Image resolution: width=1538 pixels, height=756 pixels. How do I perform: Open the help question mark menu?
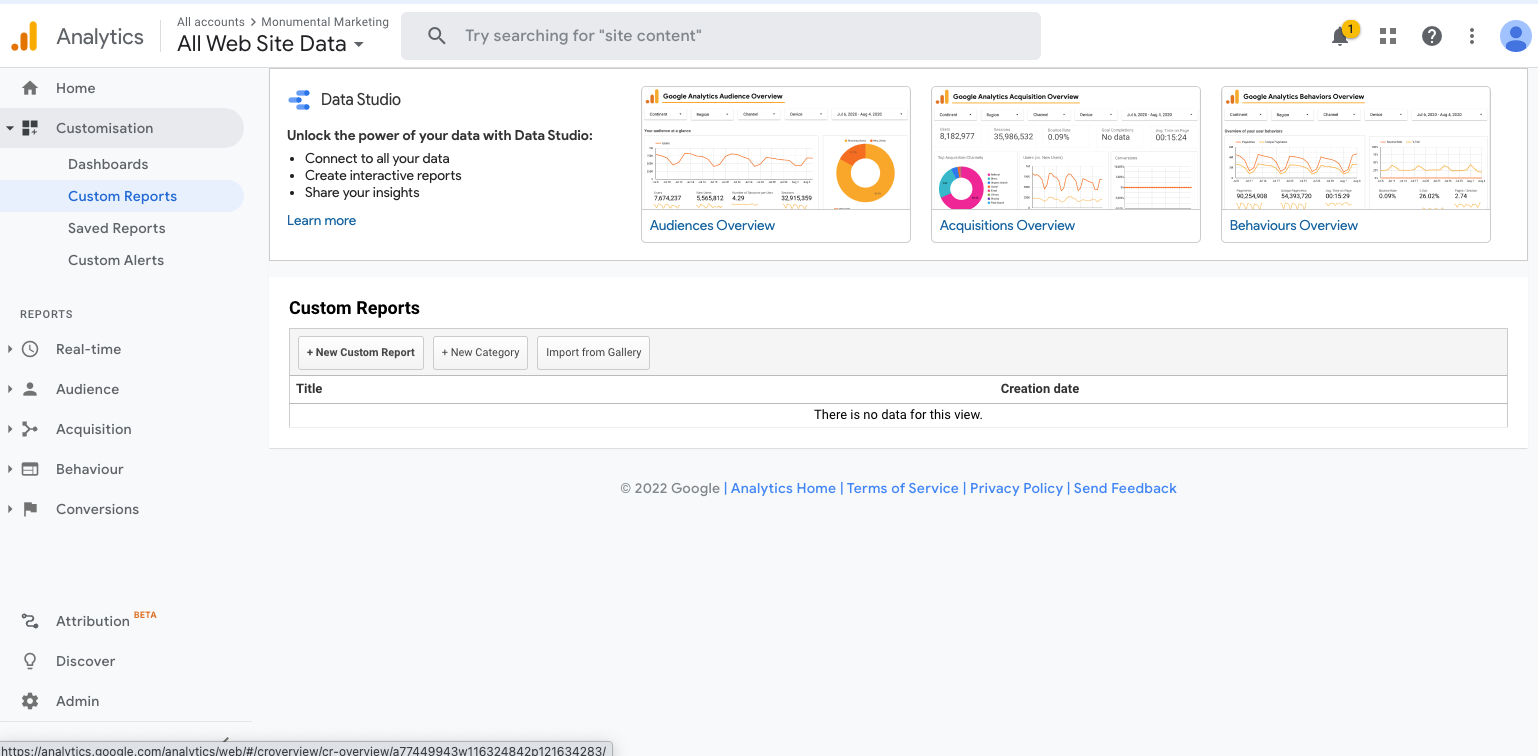(1432, 37)
